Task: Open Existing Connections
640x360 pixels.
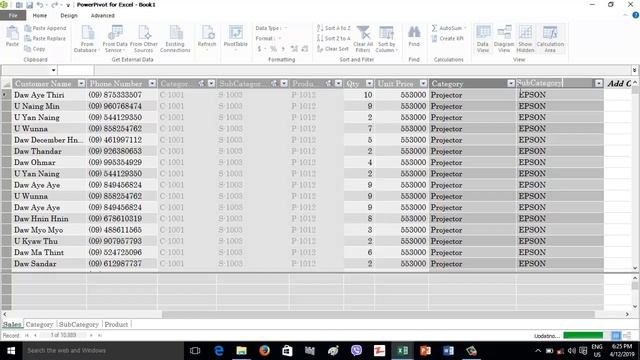Action: [175, 39]
